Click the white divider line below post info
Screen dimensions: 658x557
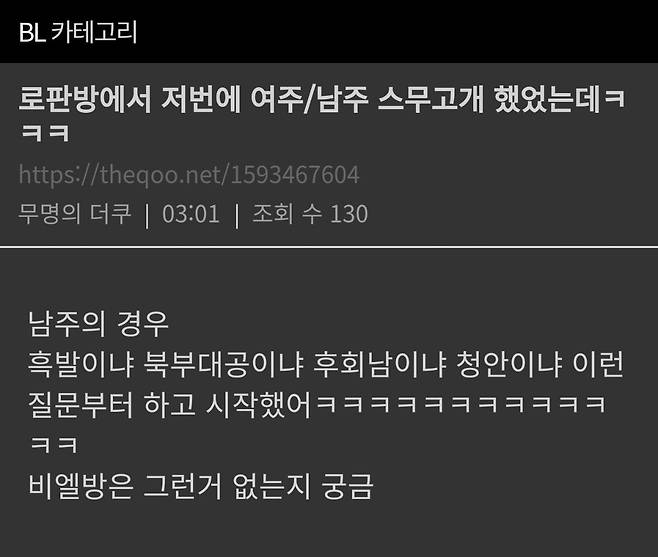tap(329, 247)
